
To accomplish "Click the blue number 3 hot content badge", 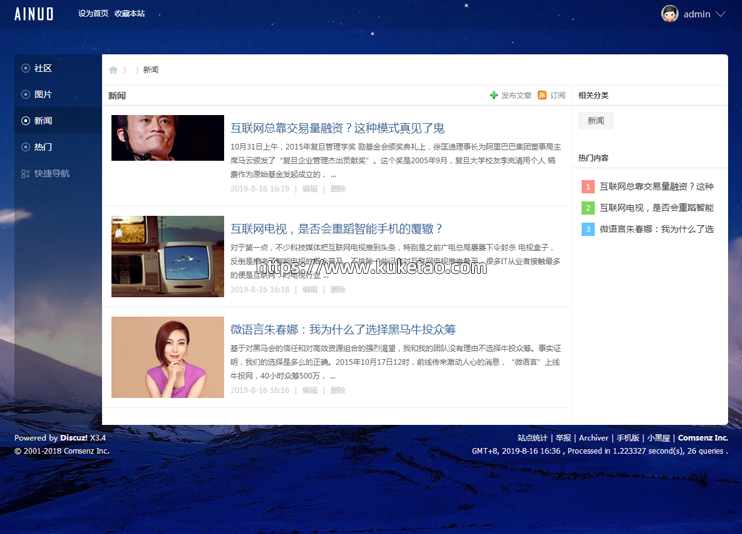I will 588,229.
